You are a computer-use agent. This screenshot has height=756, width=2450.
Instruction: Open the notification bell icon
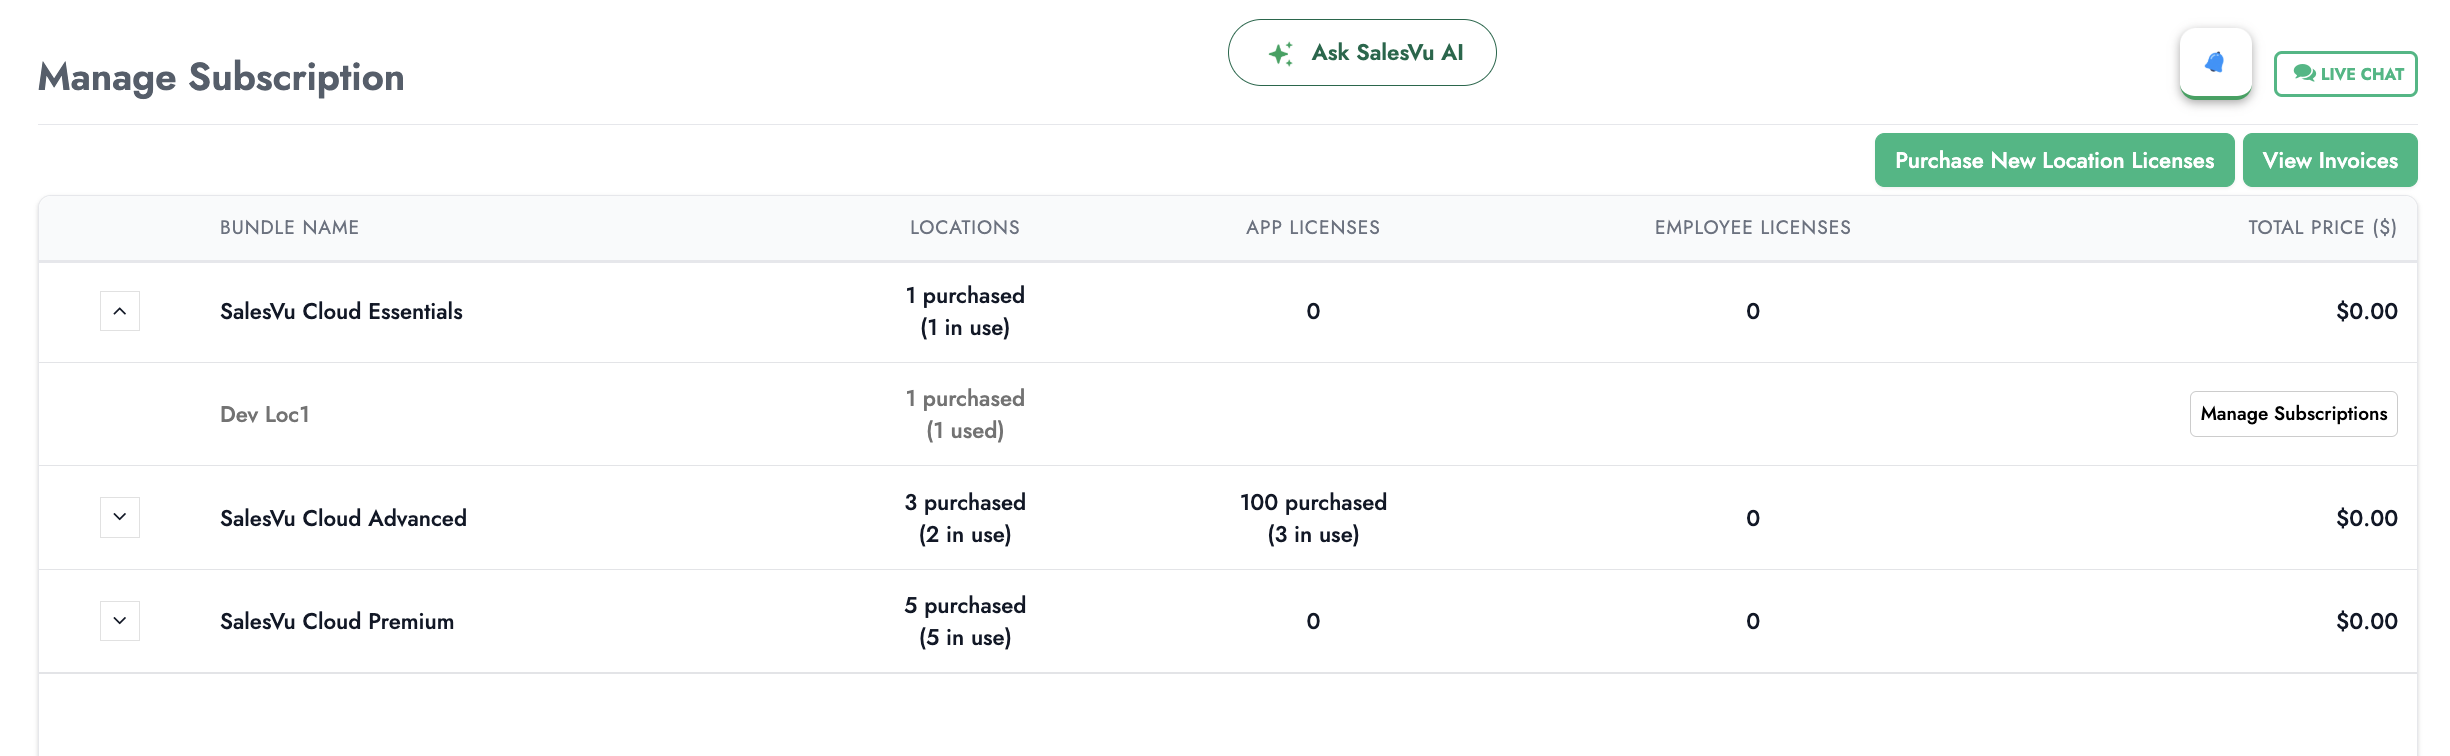pyautogui.click(x=2215, y=63)
